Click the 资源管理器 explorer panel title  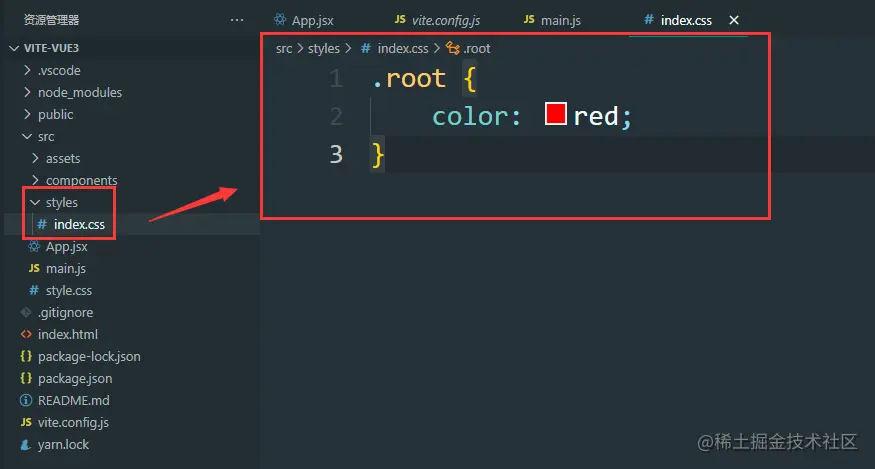tap(51, 20)
